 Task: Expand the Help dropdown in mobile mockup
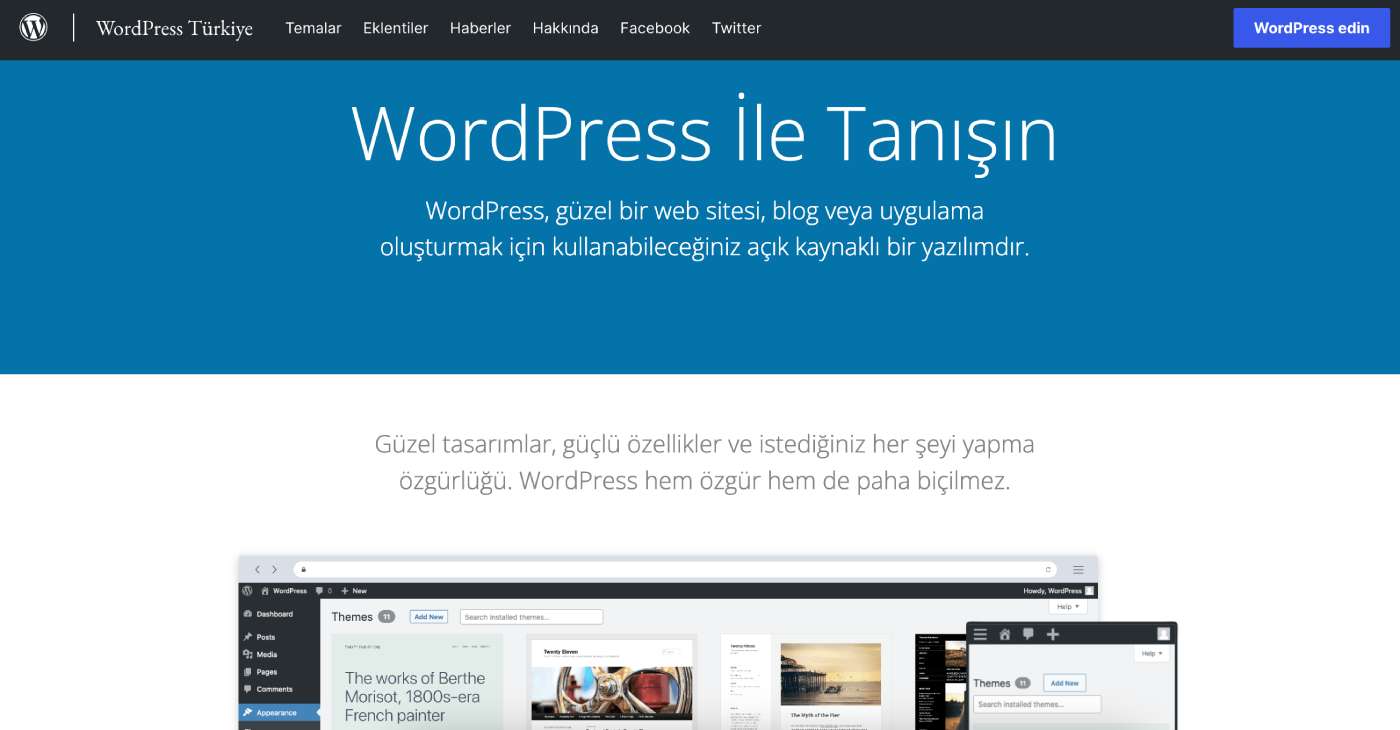pos(1152,653)
